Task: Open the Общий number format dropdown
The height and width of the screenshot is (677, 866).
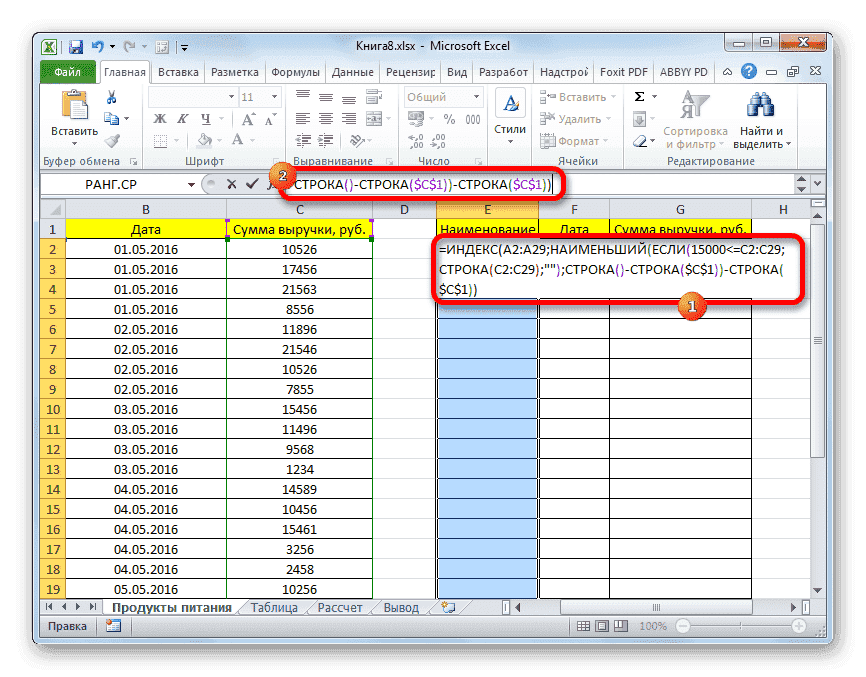Action: [x=477, y=97]
